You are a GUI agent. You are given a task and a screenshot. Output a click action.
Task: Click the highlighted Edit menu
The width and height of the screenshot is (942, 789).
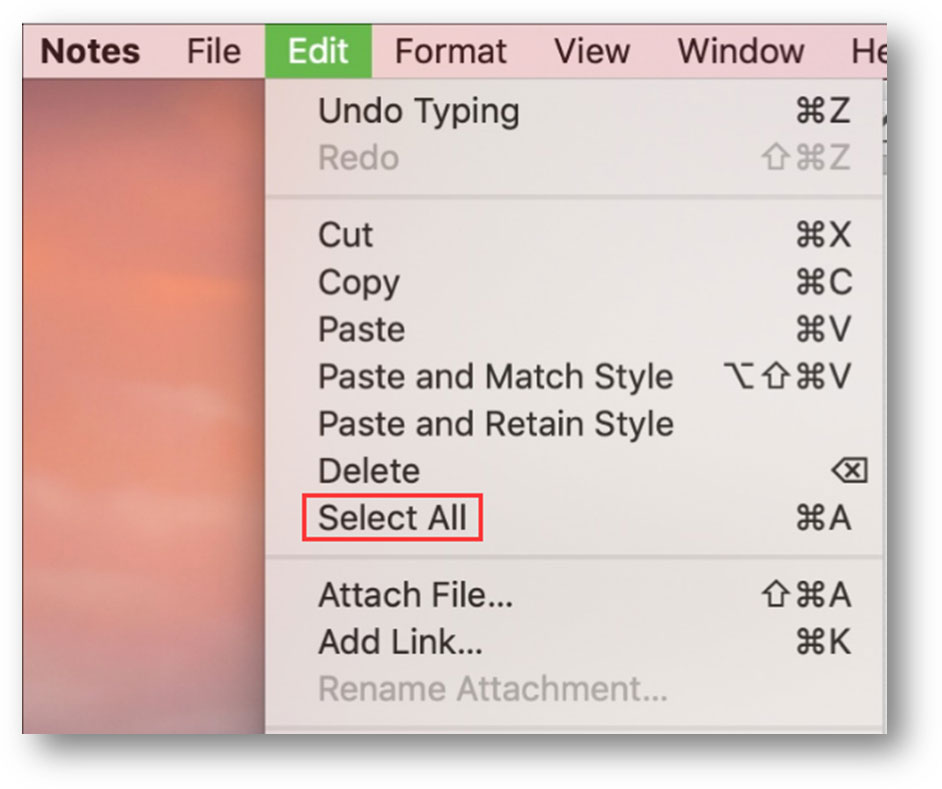317,51
